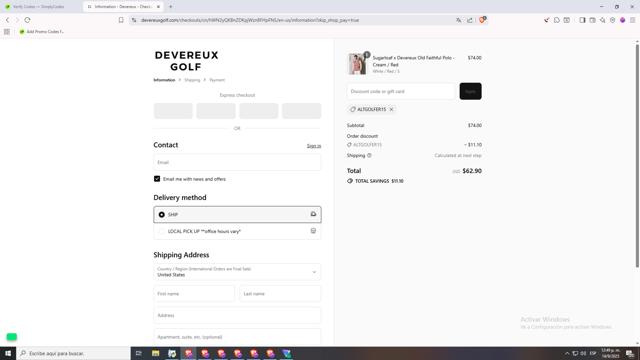This screenshot has height=360, width=640.
Task: Open the purple profile icon in toolbar
Action: click(x=622, y=20)
